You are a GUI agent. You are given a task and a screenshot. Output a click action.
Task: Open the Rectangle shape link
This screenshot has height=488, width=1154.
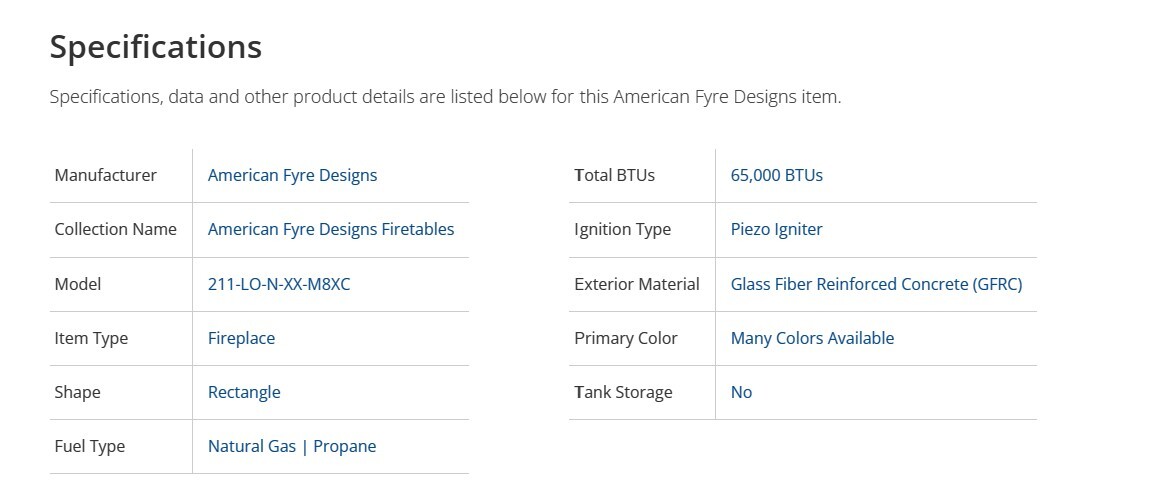pyautogui.click(x=244, y=392)
